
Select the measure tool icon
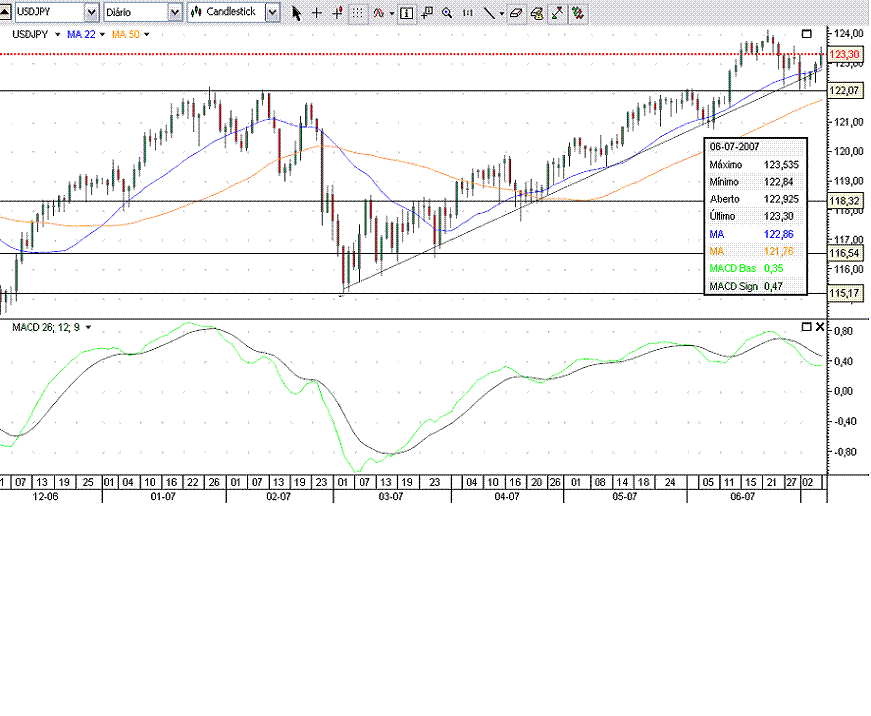[557, 12]
